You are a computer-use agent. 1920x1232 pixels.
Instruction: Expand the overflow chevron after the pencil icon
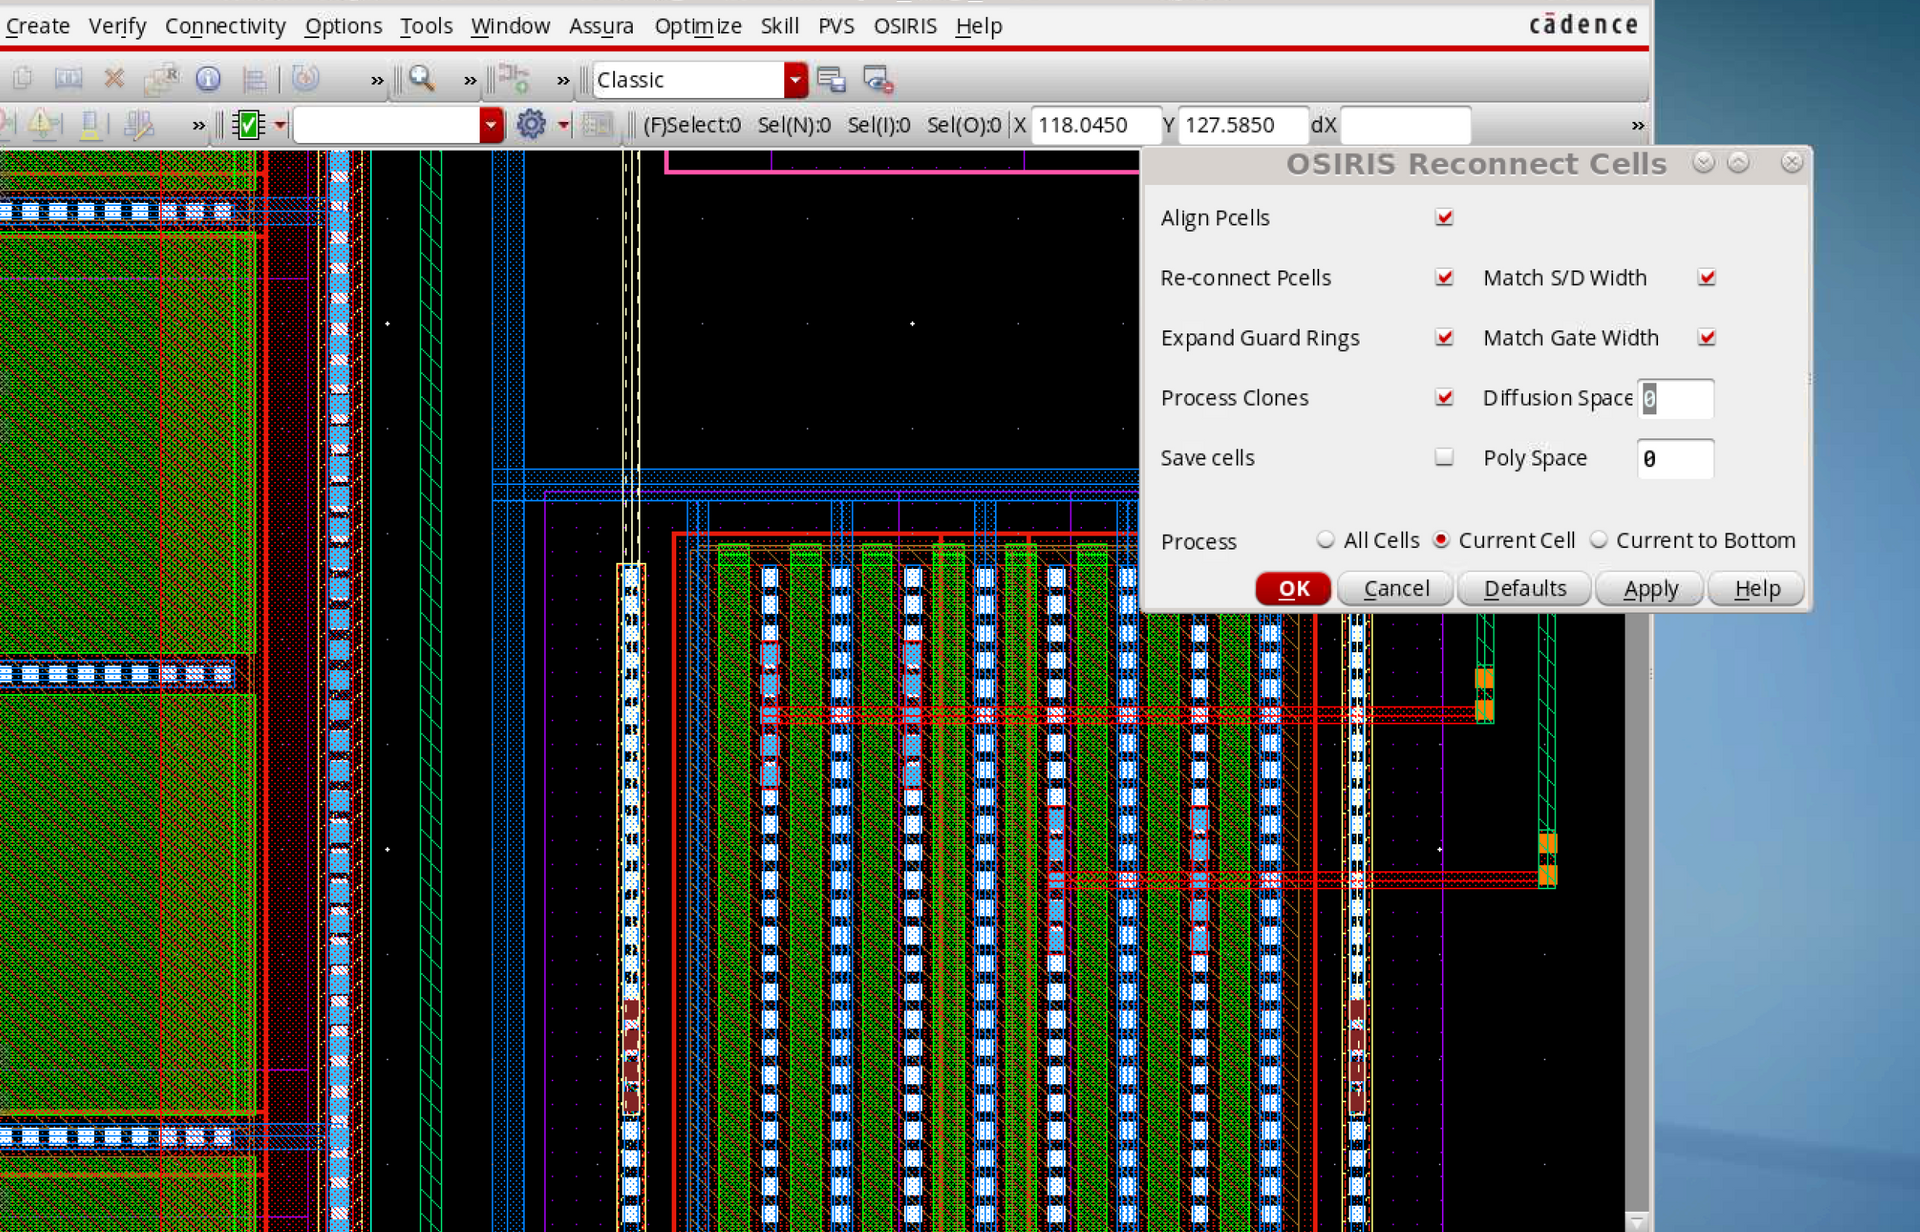(198, 125)
